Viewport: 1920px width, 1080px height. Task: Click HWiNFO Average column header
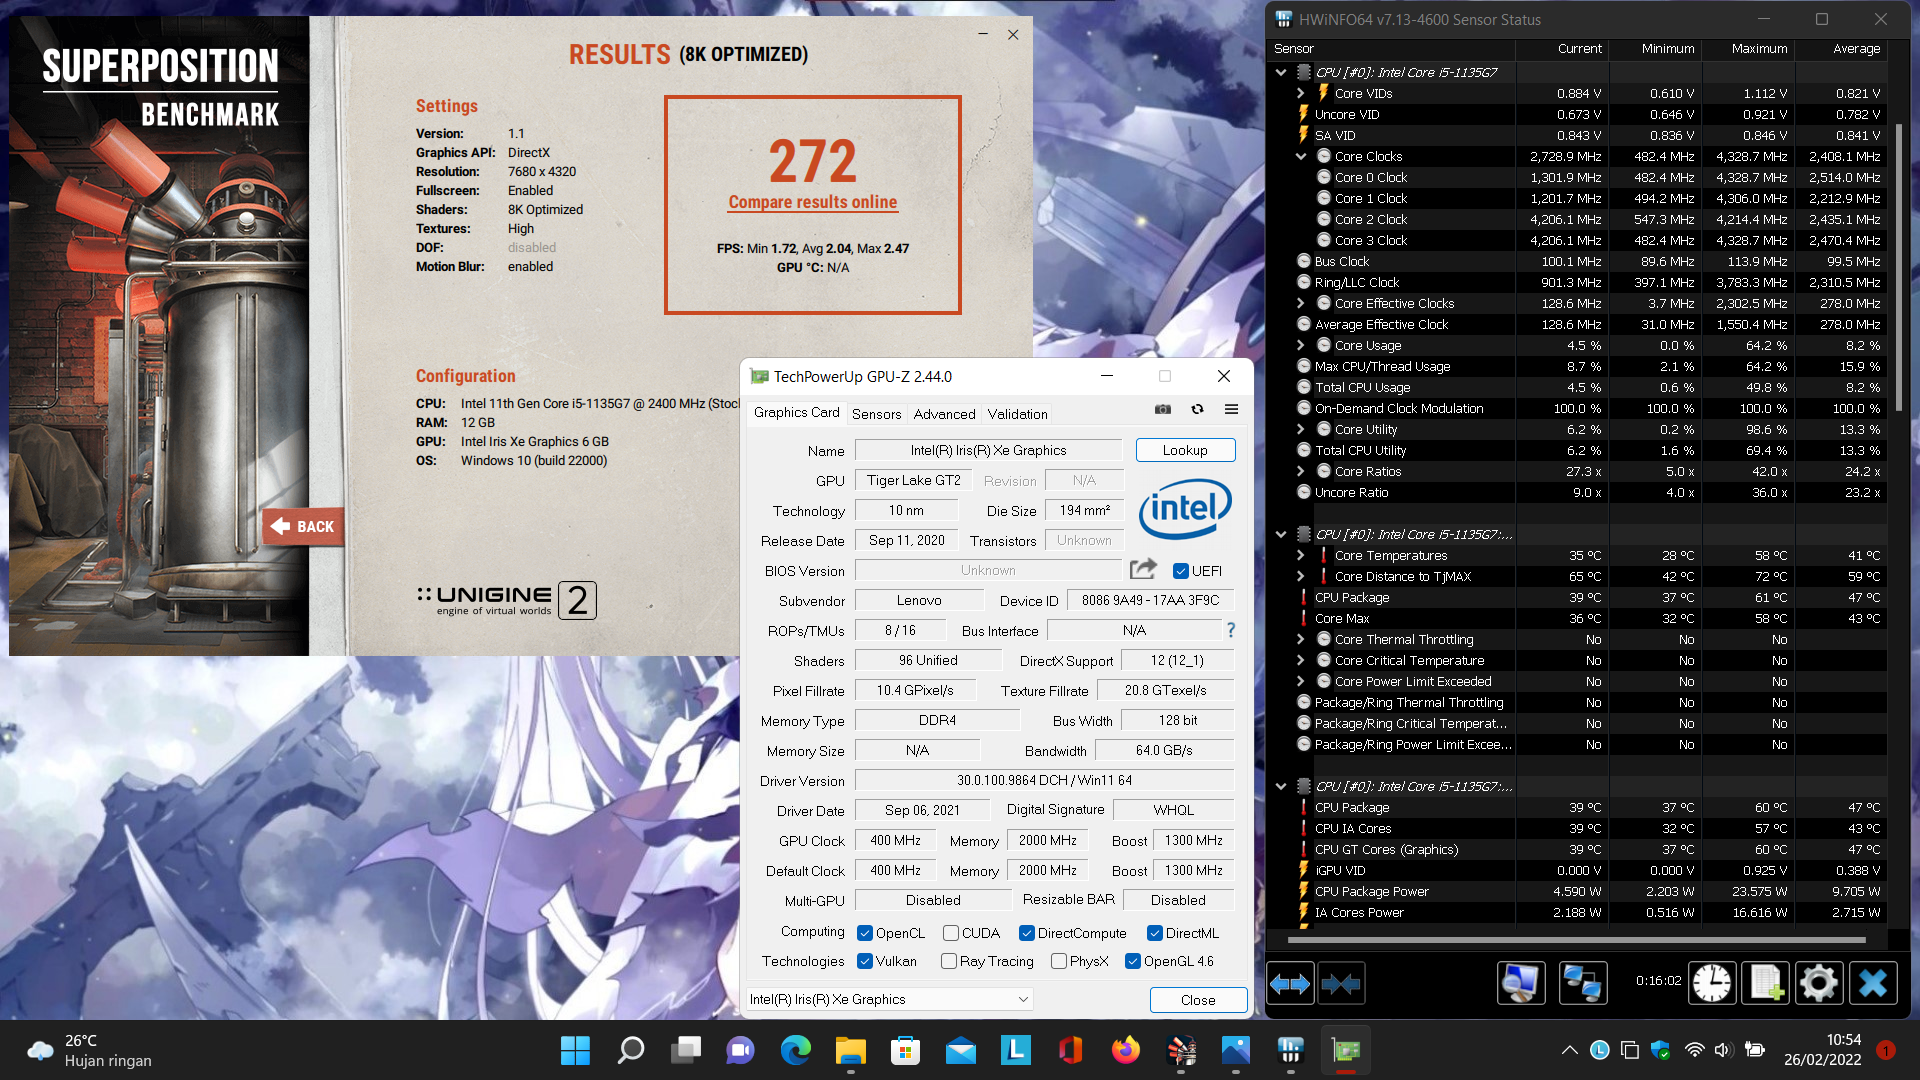click(x=1842, y=48)
